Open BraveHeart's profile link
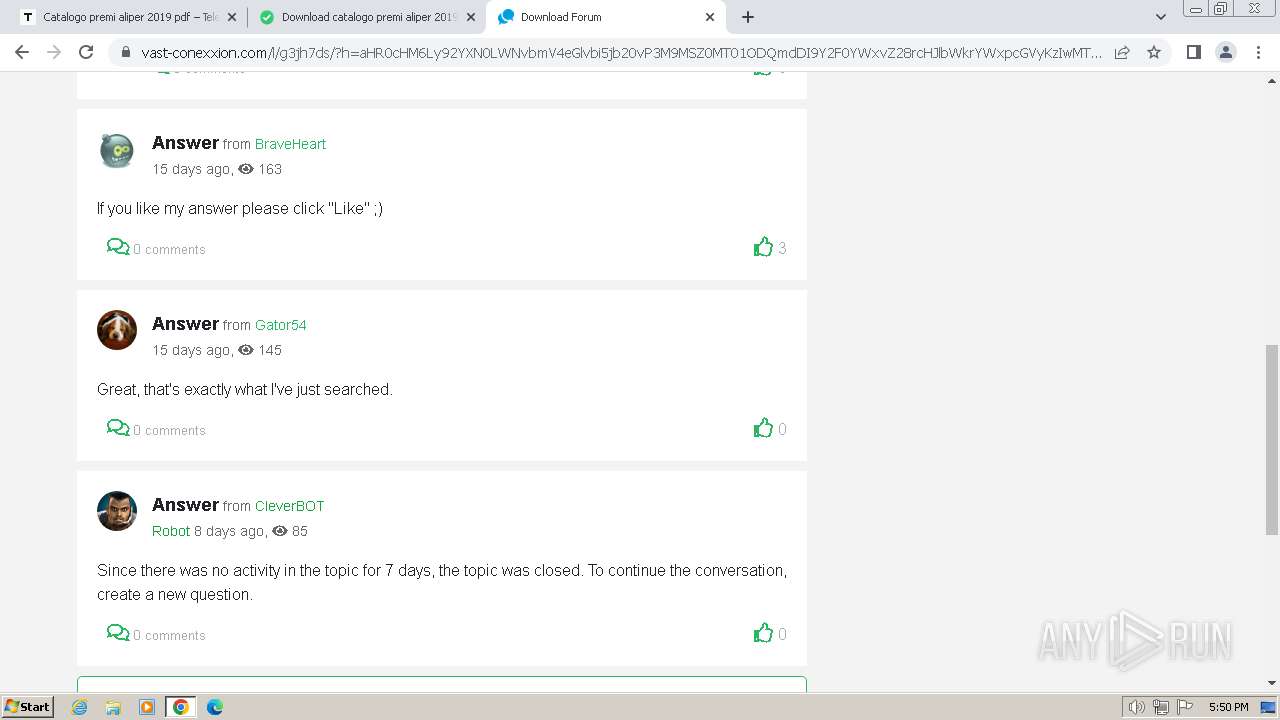 point(290,144)
